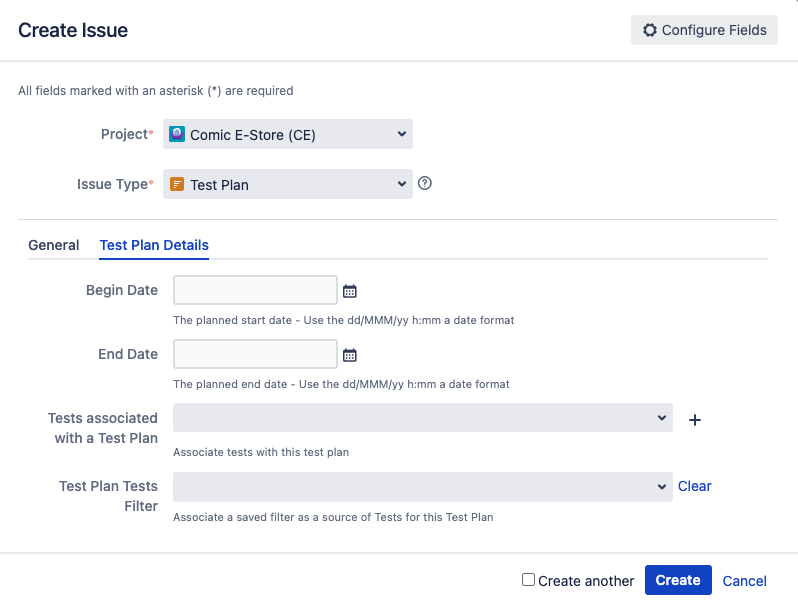Click the Issue Type help question icon
The height and width of the screenshot is (600, 798).
(x=424, y=183)
